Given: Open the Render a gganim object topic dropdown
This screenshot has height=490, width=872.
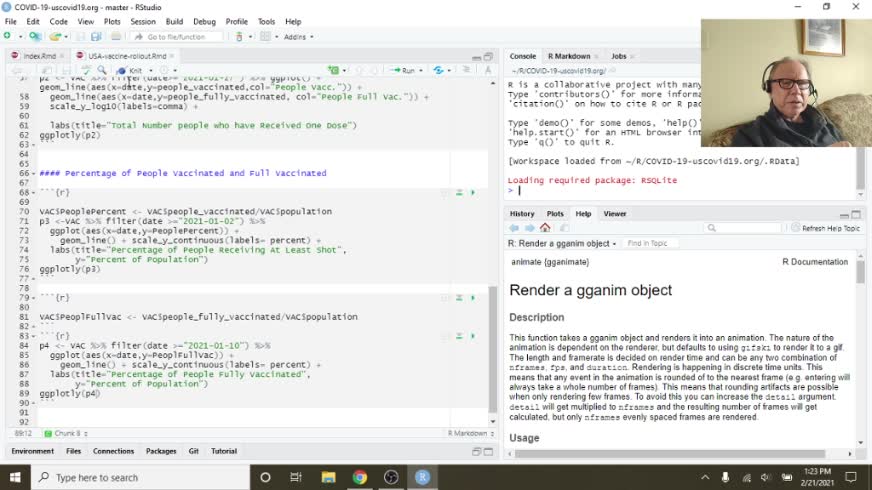Looking at the screenshot, I should point(562,244).
